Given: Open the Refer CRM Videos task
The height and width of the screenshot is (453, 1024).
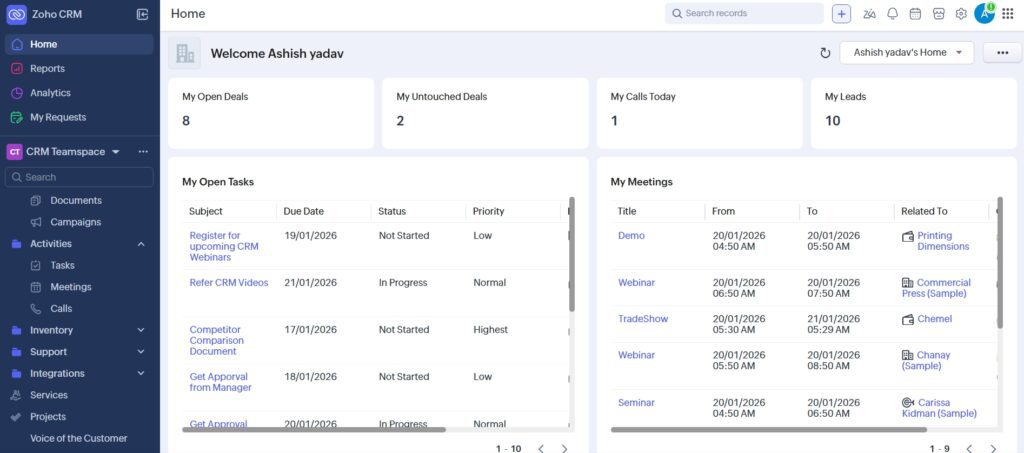Looking at the screenshot, I should pos(229,283).
